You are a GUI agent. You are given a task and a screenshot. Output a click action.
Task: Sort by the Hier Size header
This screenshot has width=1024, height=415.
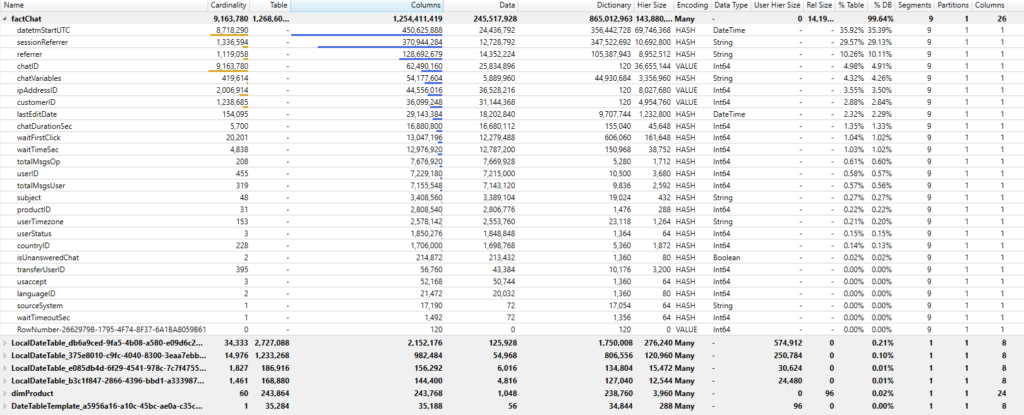(654, 5)
